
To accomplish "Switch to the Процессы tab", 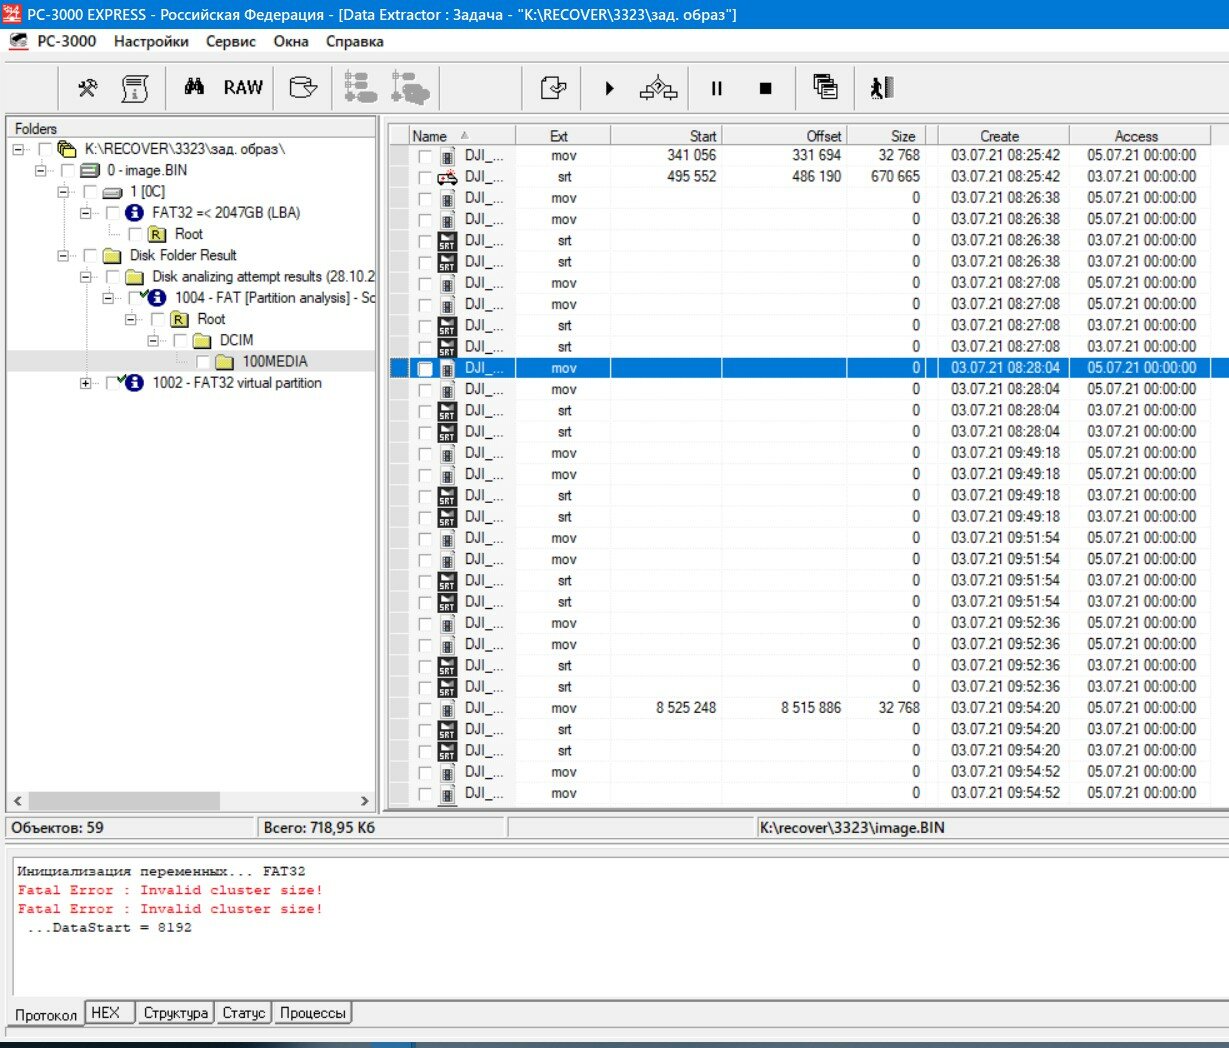I will pyautogui.click(x=312, y=1013).
